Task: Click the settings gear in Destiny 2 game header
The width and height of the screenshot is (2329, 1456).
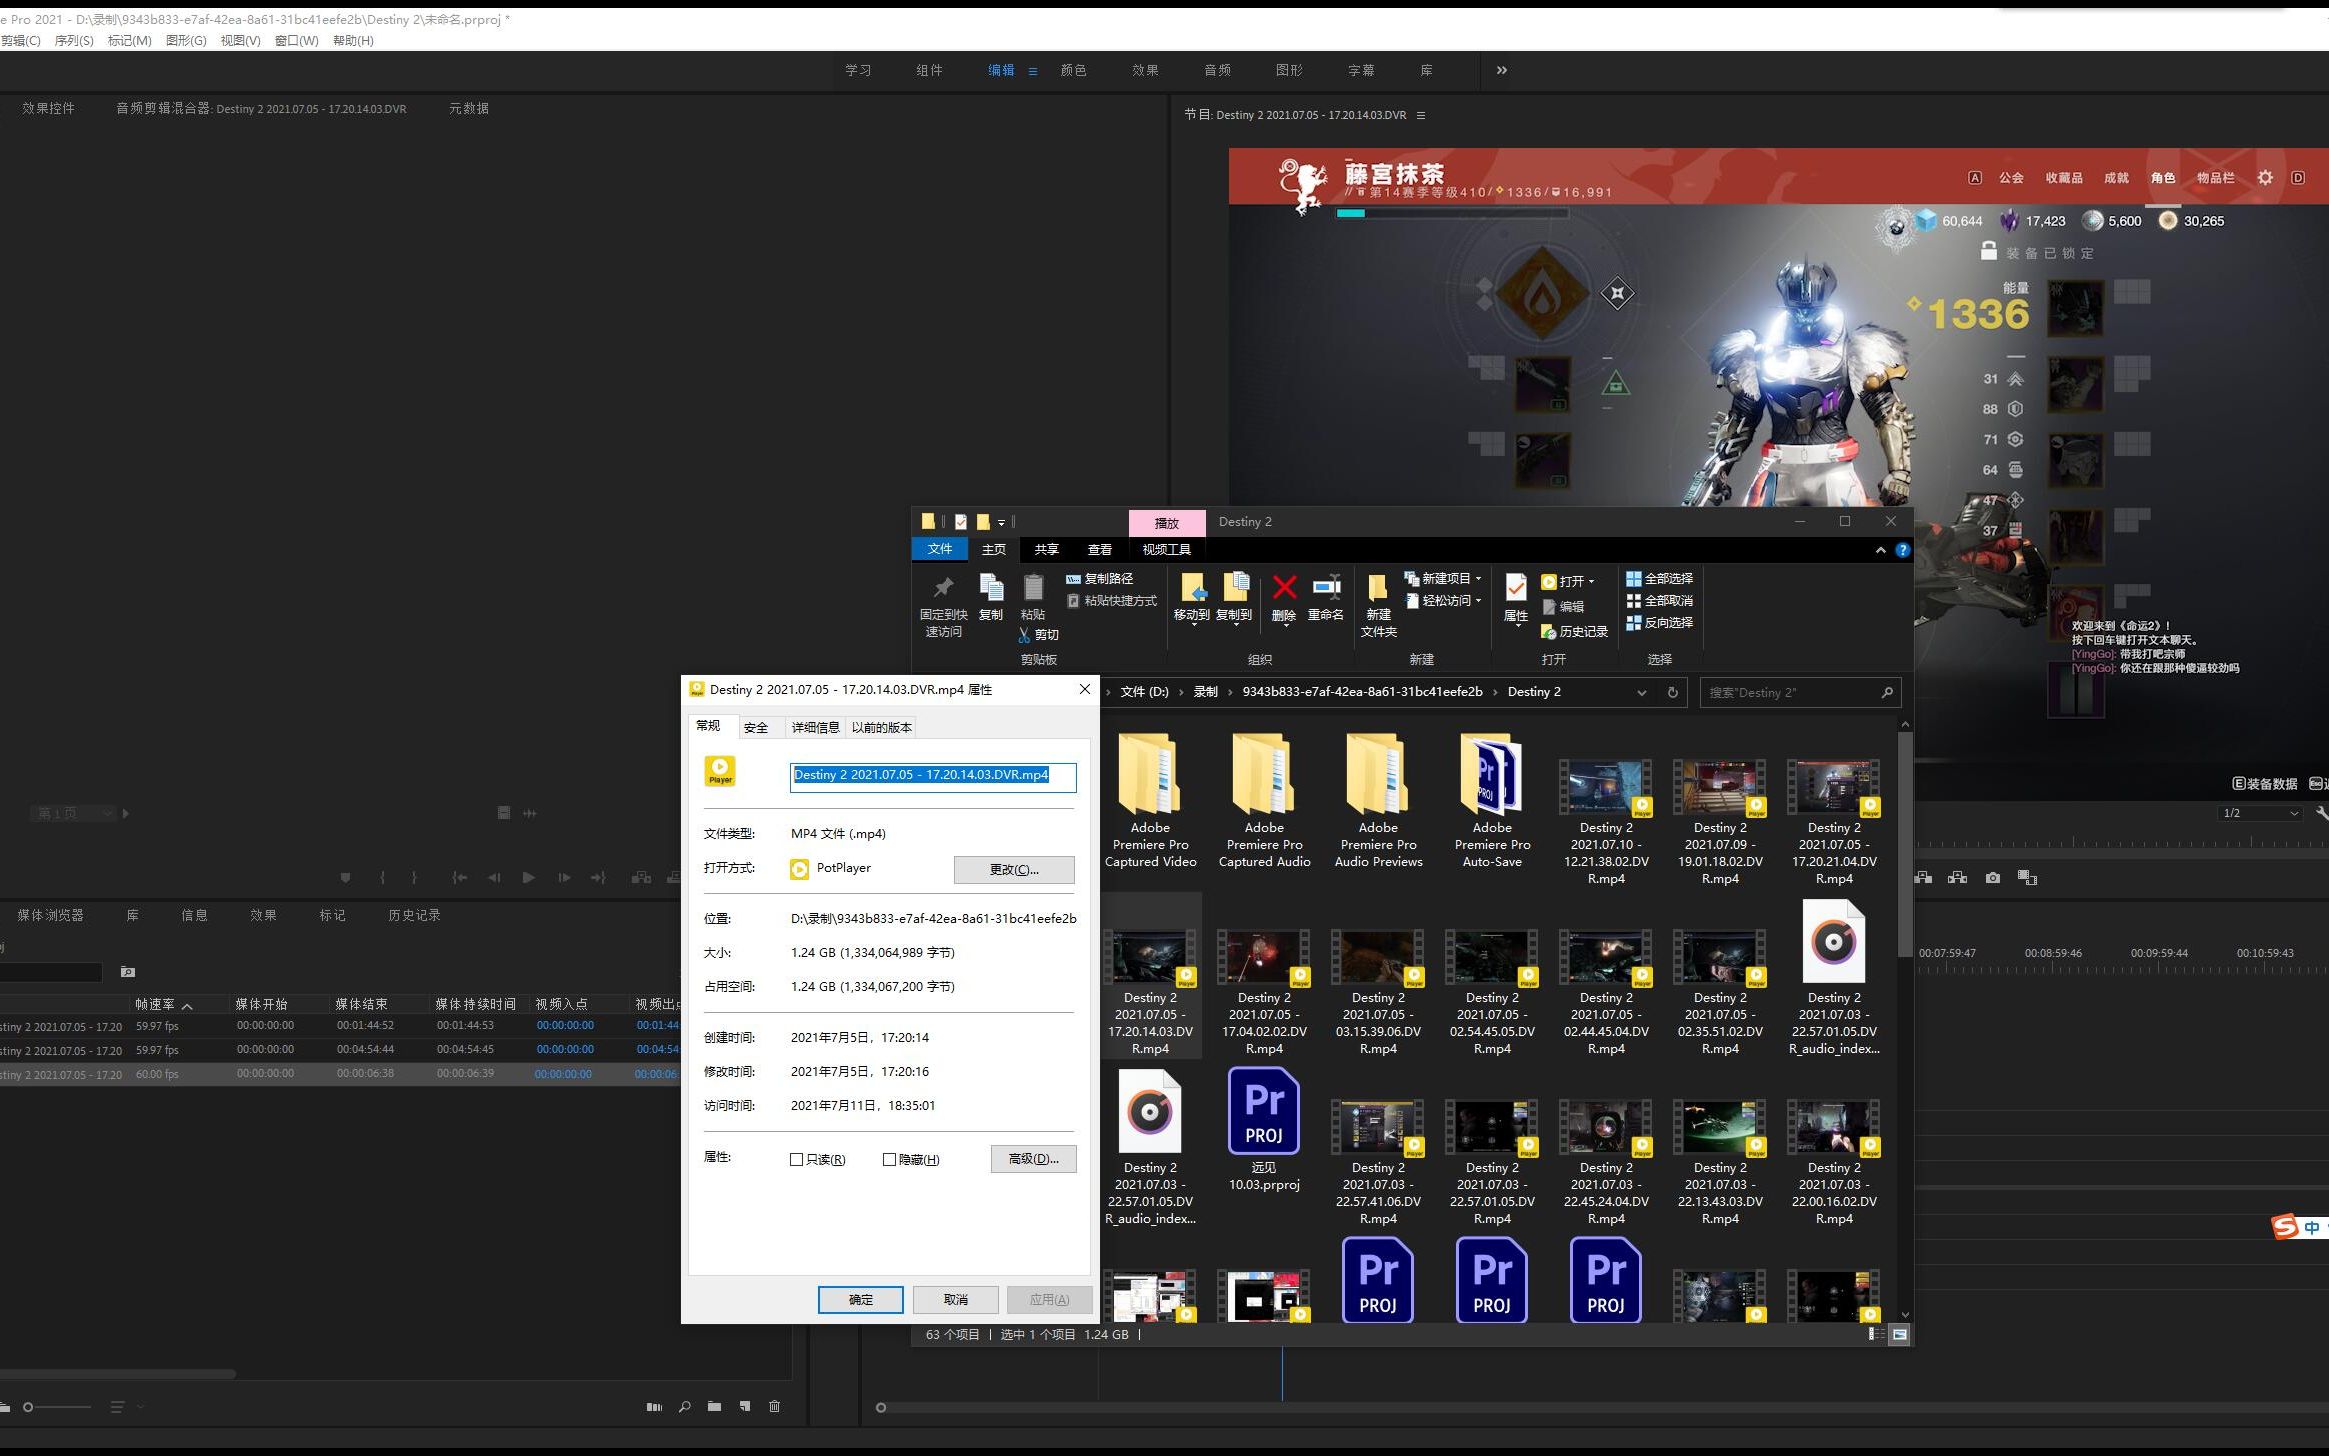Action: 2265,178
